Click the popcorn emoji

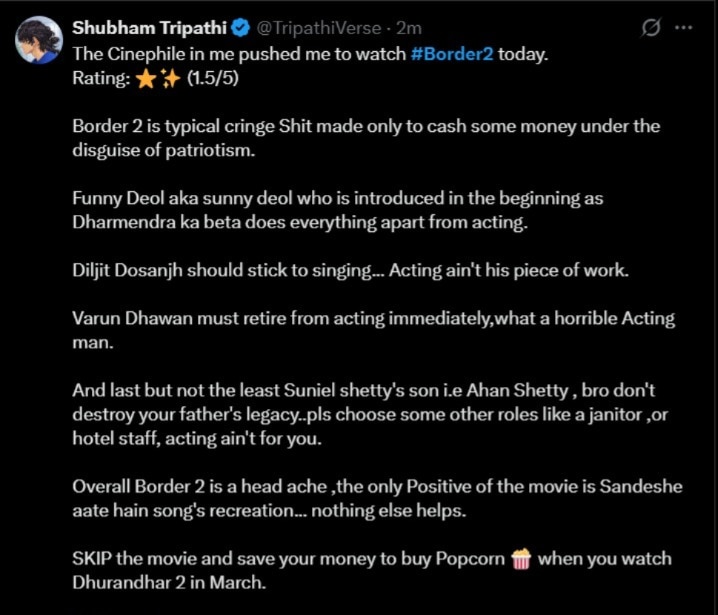point(520,558)
